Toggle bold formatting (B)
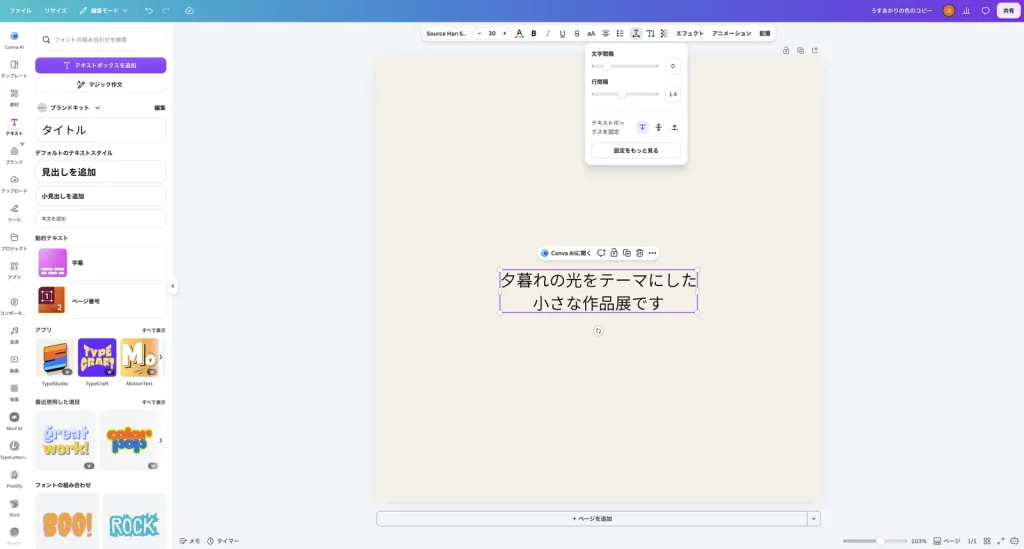The image size is (1024, 549). pos(534,33)
